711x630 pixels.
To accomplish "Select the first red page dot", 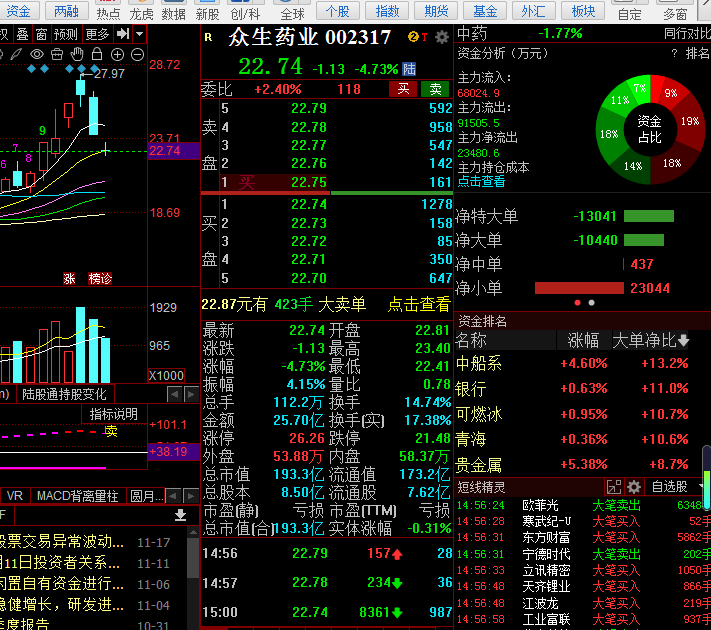I will (x=577, y=303).
